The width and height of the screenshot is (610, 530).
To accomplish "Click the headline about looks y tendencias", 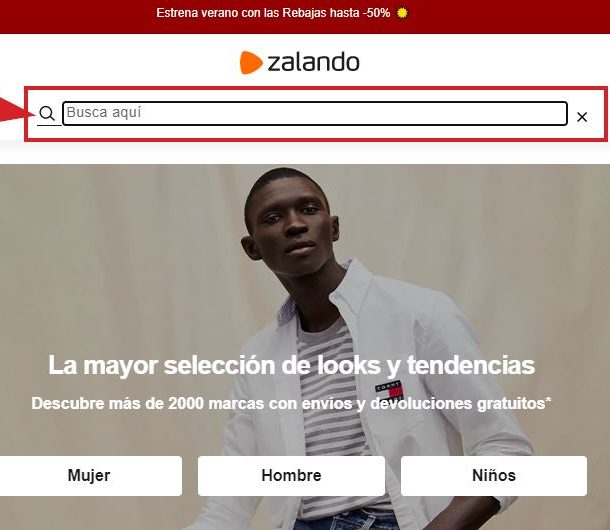I will pos(291,365).
